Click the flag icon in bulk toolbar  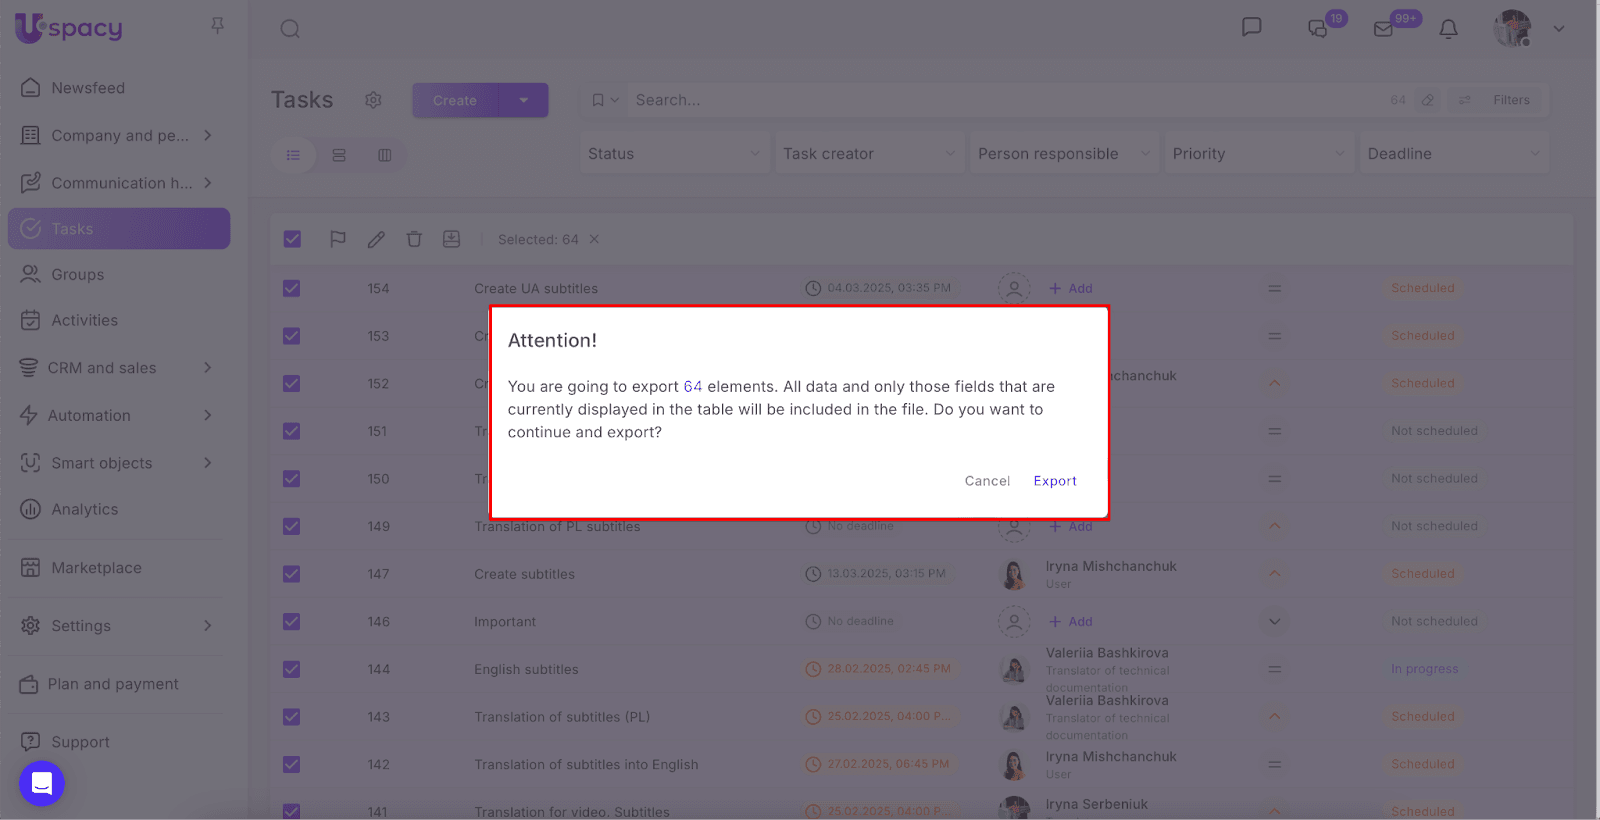[338, 239]
